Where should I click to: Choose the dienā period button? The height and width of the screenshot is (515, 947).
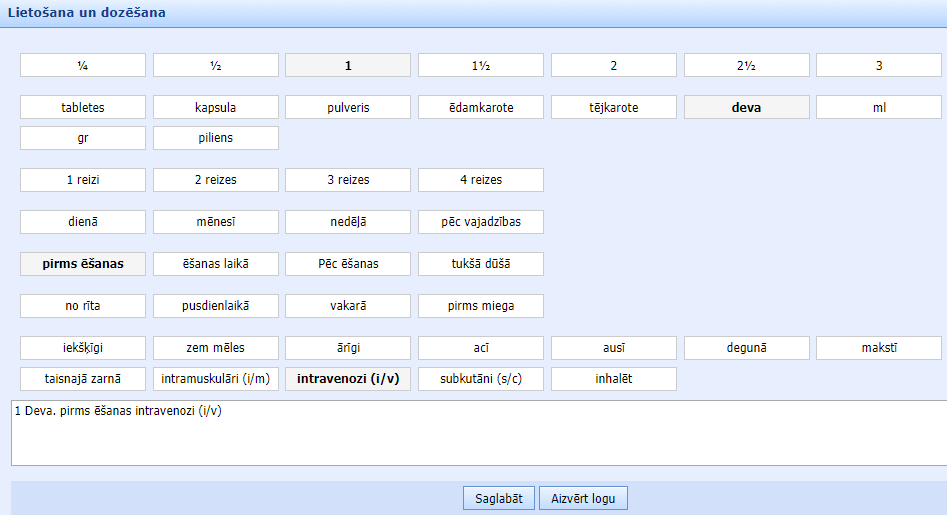83,222
